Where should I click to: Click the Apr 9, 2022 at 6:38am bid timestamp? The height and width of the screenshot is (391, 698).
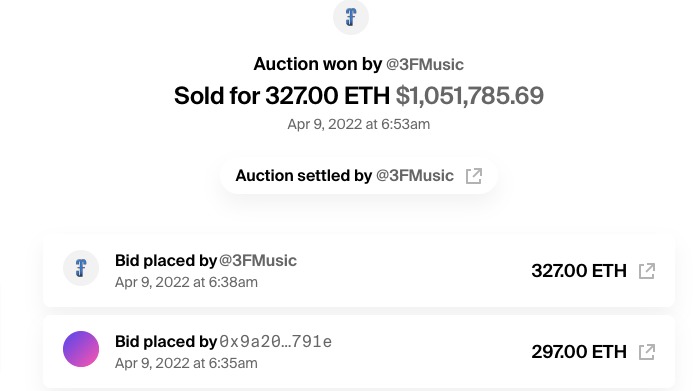186,282
